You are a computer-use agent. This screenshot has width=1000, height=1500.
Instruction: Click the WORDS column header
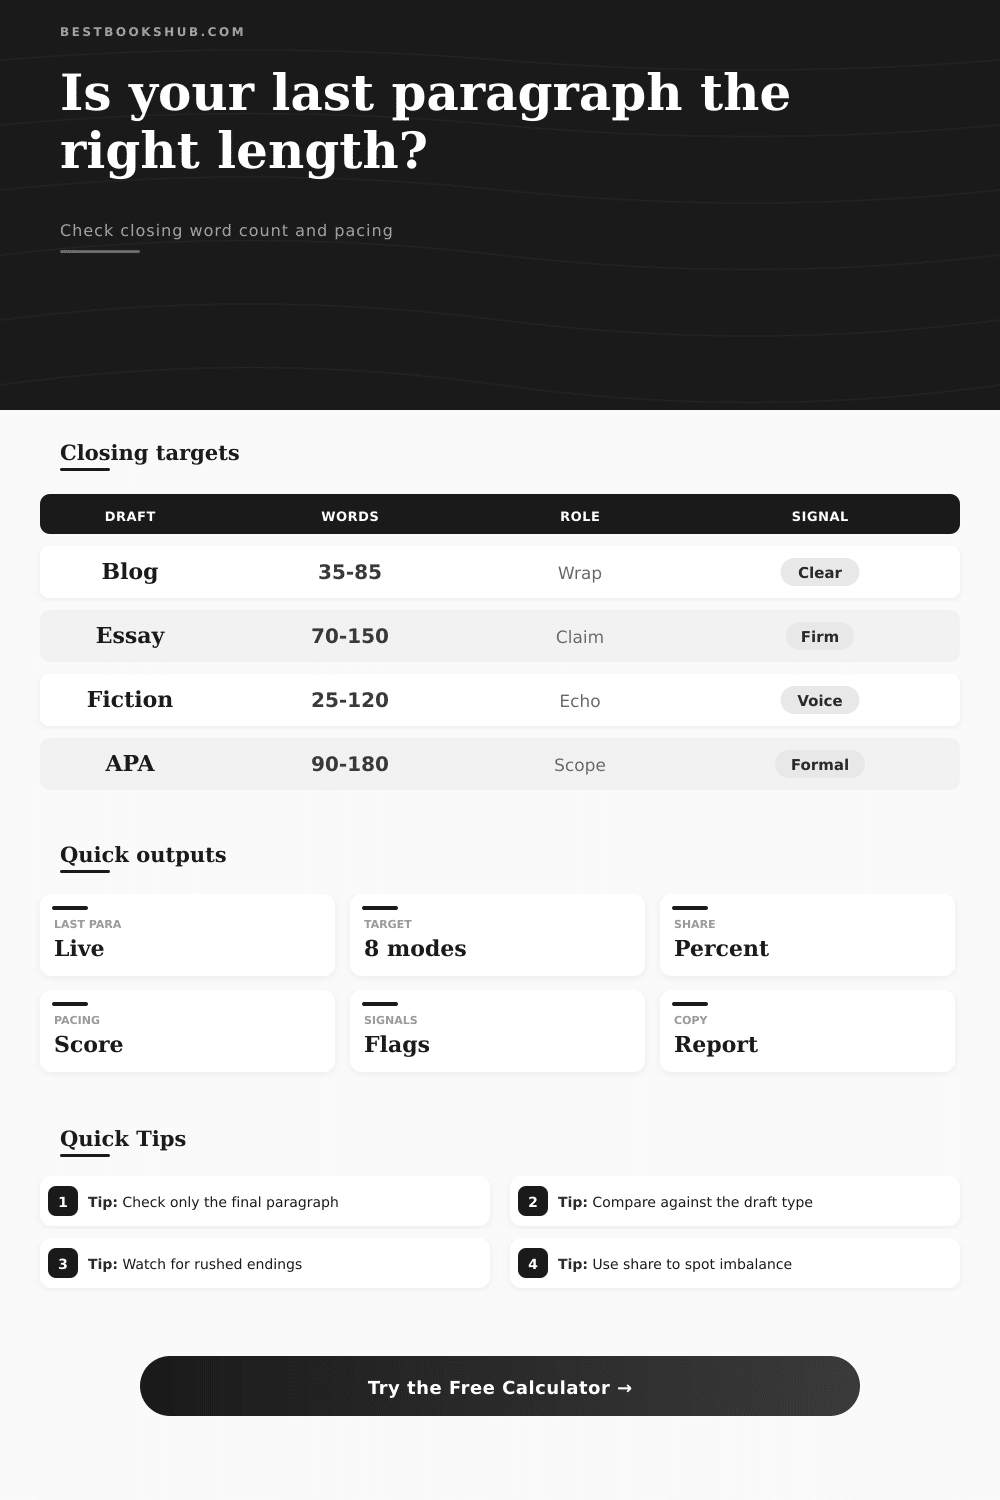tap(350, 516)
